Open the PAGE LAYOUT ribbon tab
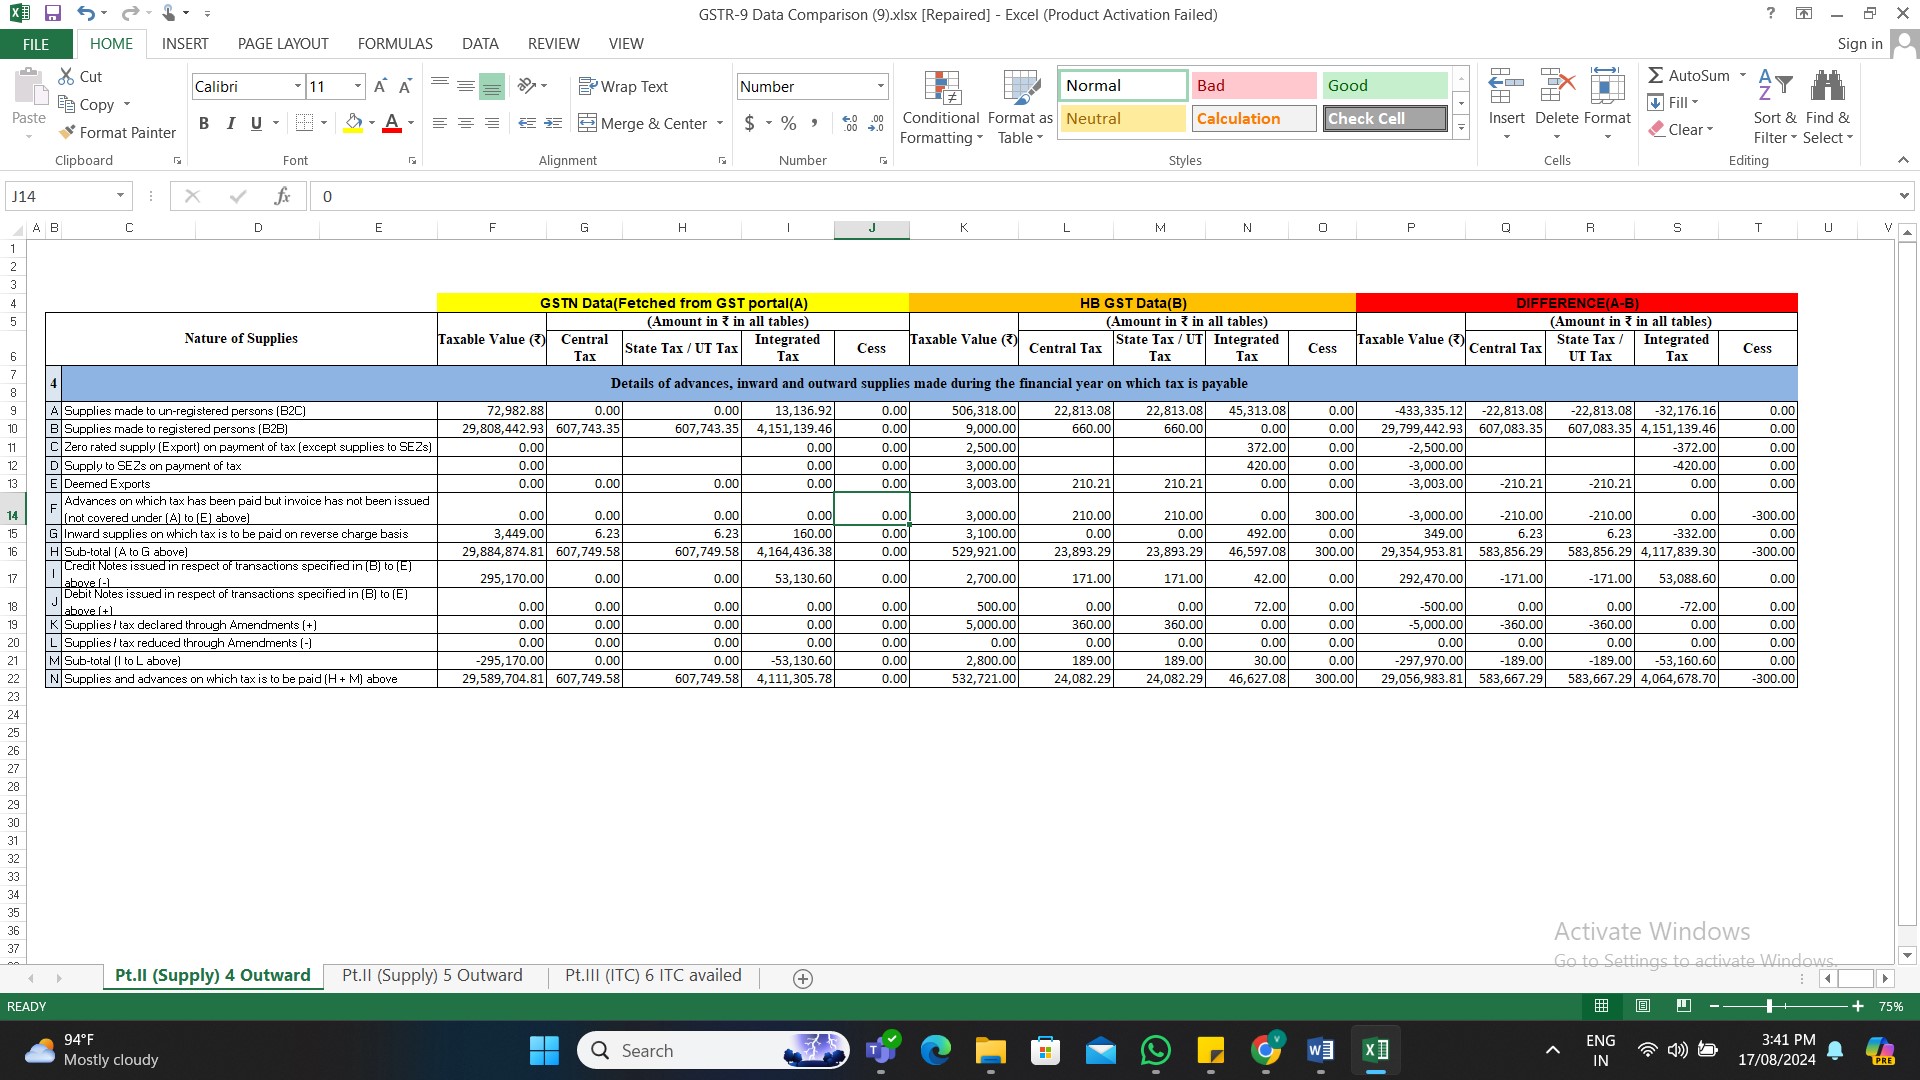Image resolution: width=1920 pixels, height=1080 pixels. 283,44
